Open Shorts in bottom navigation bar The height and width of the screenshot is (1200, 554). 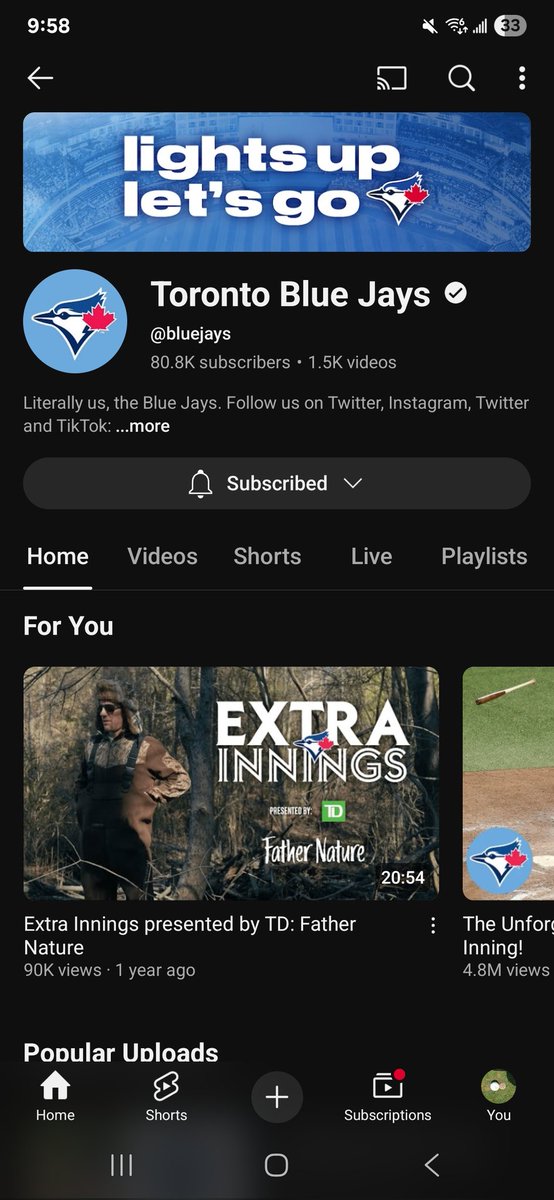pyautogui.click(x=166, y=1097)
